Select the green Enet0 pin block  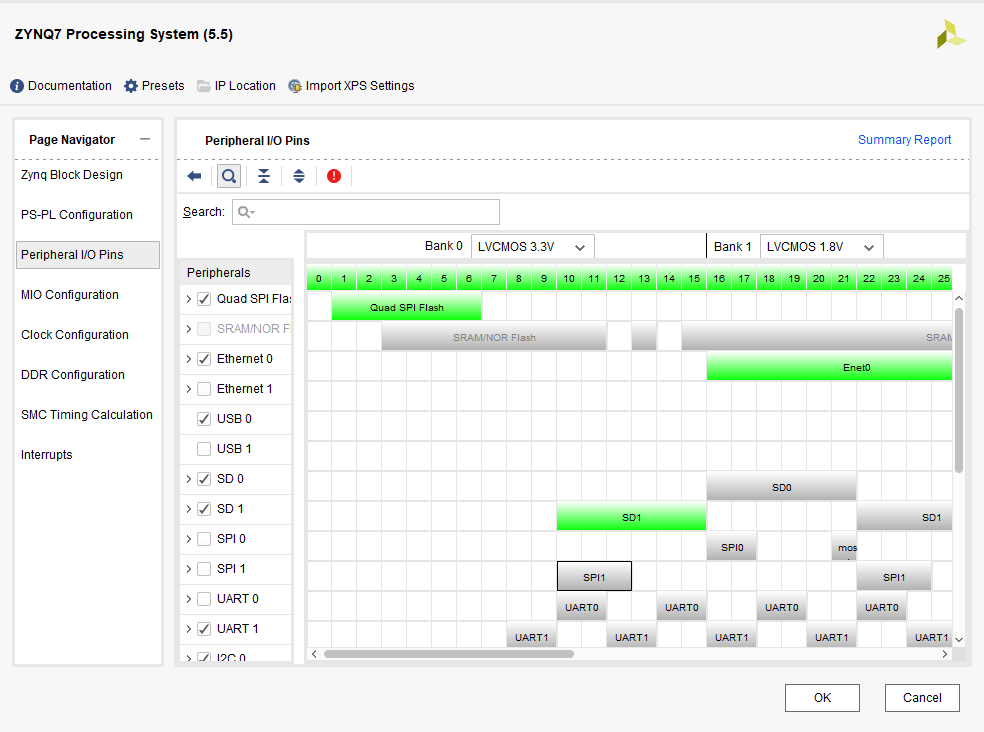coord(830,368)
